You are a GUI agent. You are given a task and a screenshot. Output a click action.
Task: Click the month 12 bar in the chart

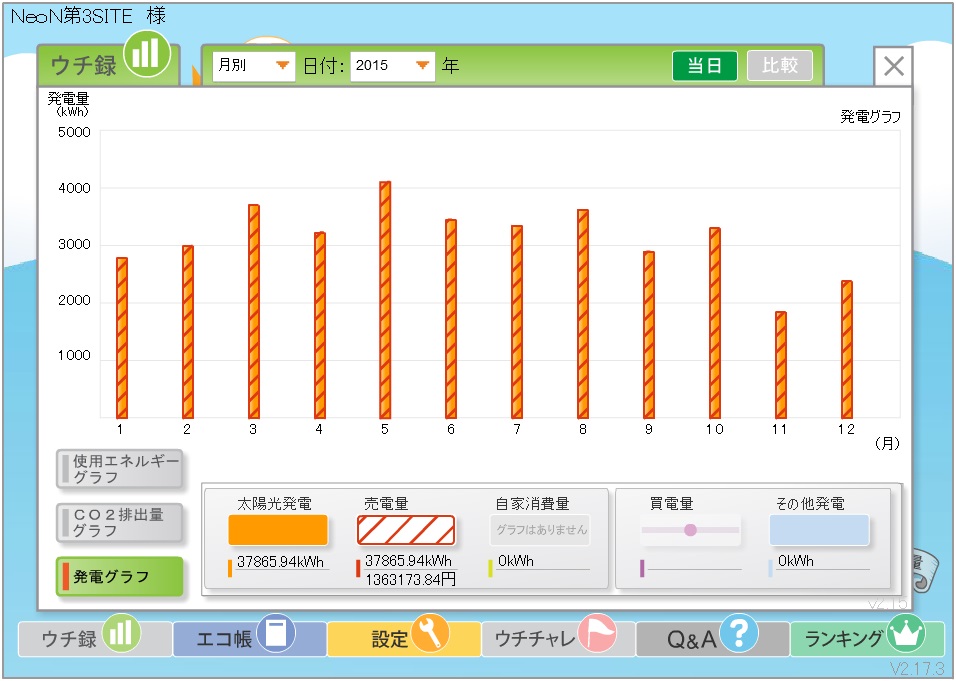pos(847,350)
